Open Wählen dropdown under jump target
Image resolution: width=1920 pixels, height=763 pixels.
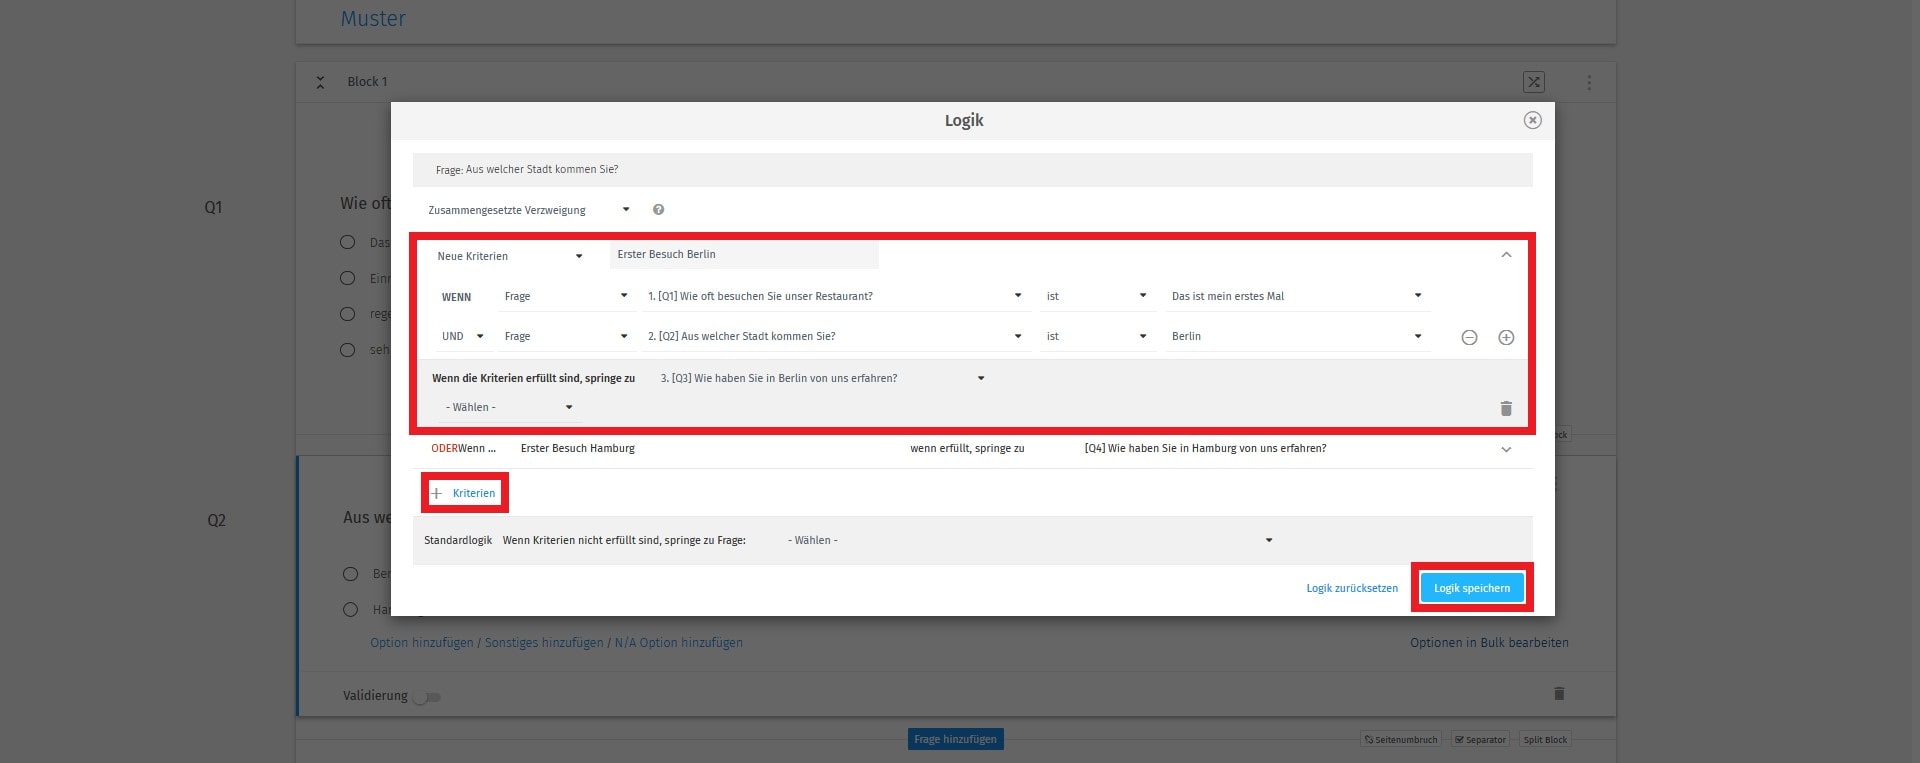tap(509, 407)
